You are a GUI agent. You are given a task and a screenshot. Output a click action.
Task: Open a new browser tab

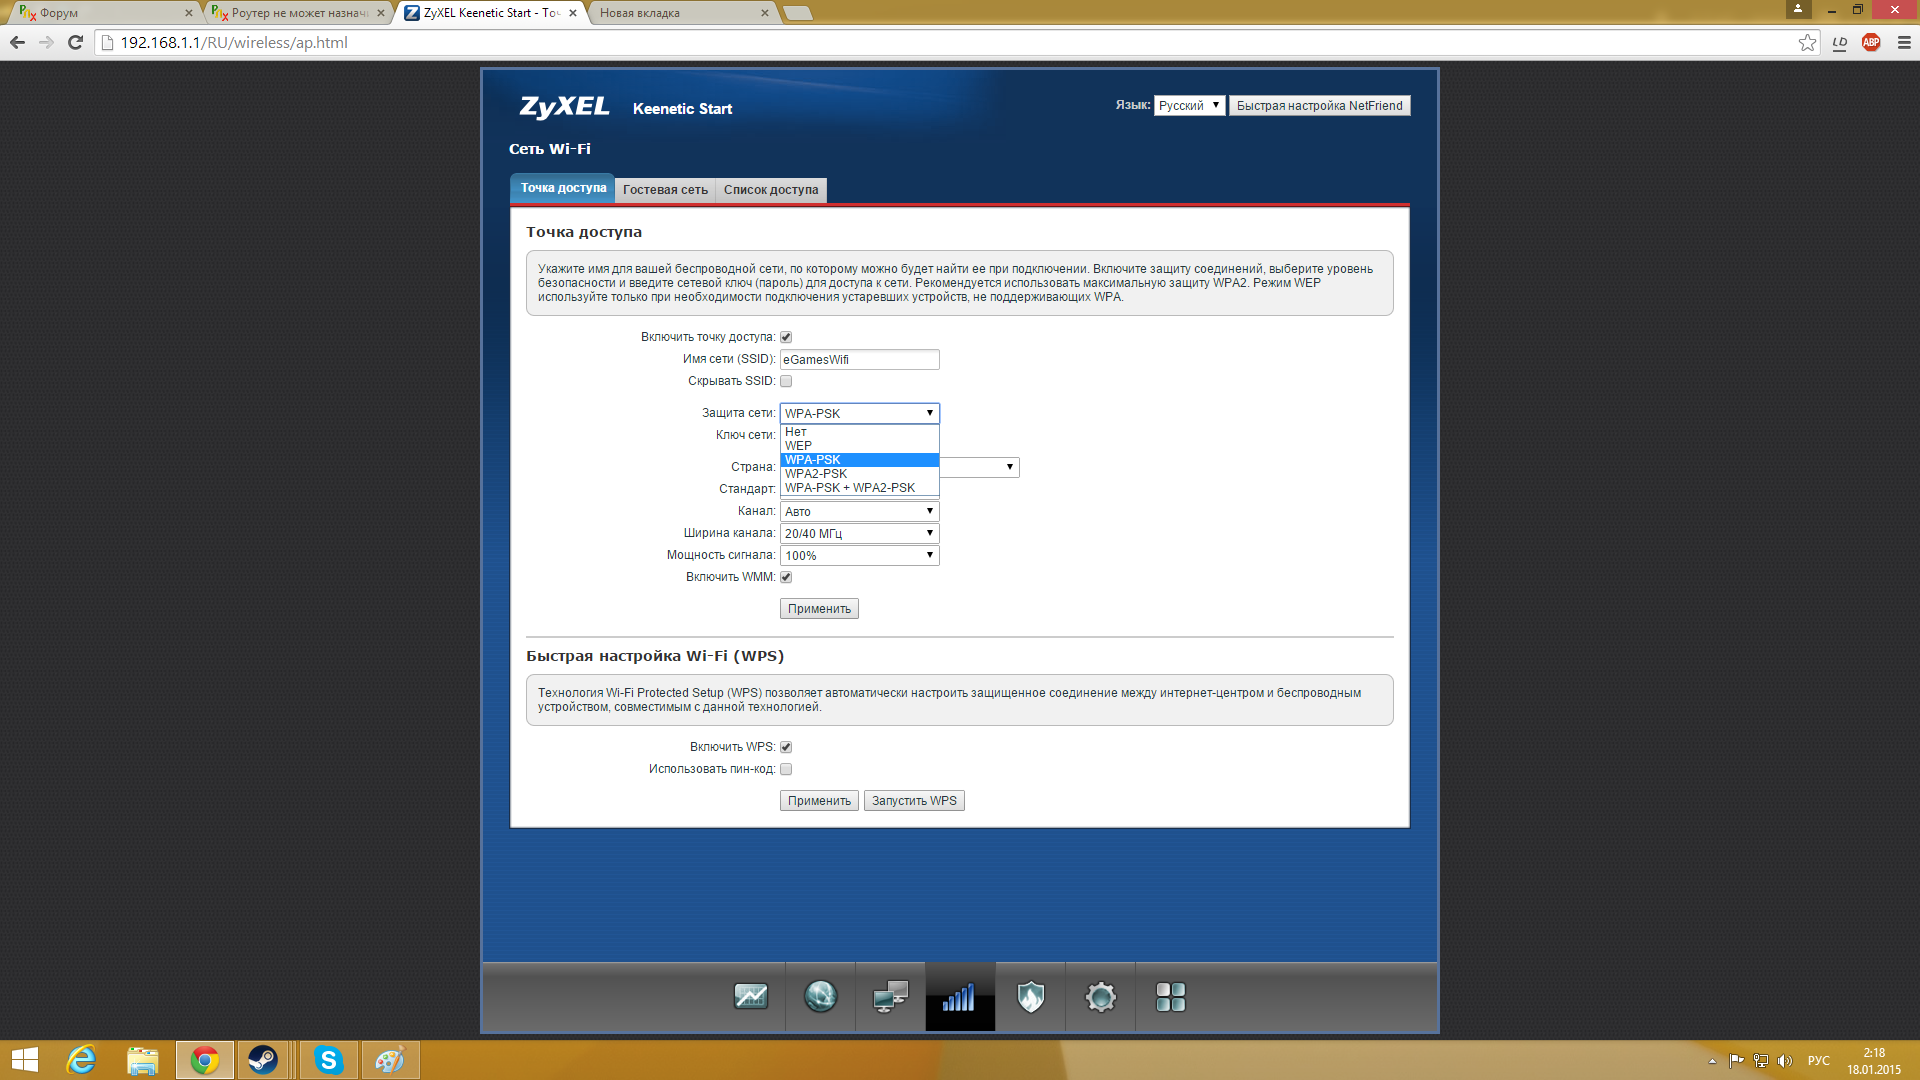797,13
